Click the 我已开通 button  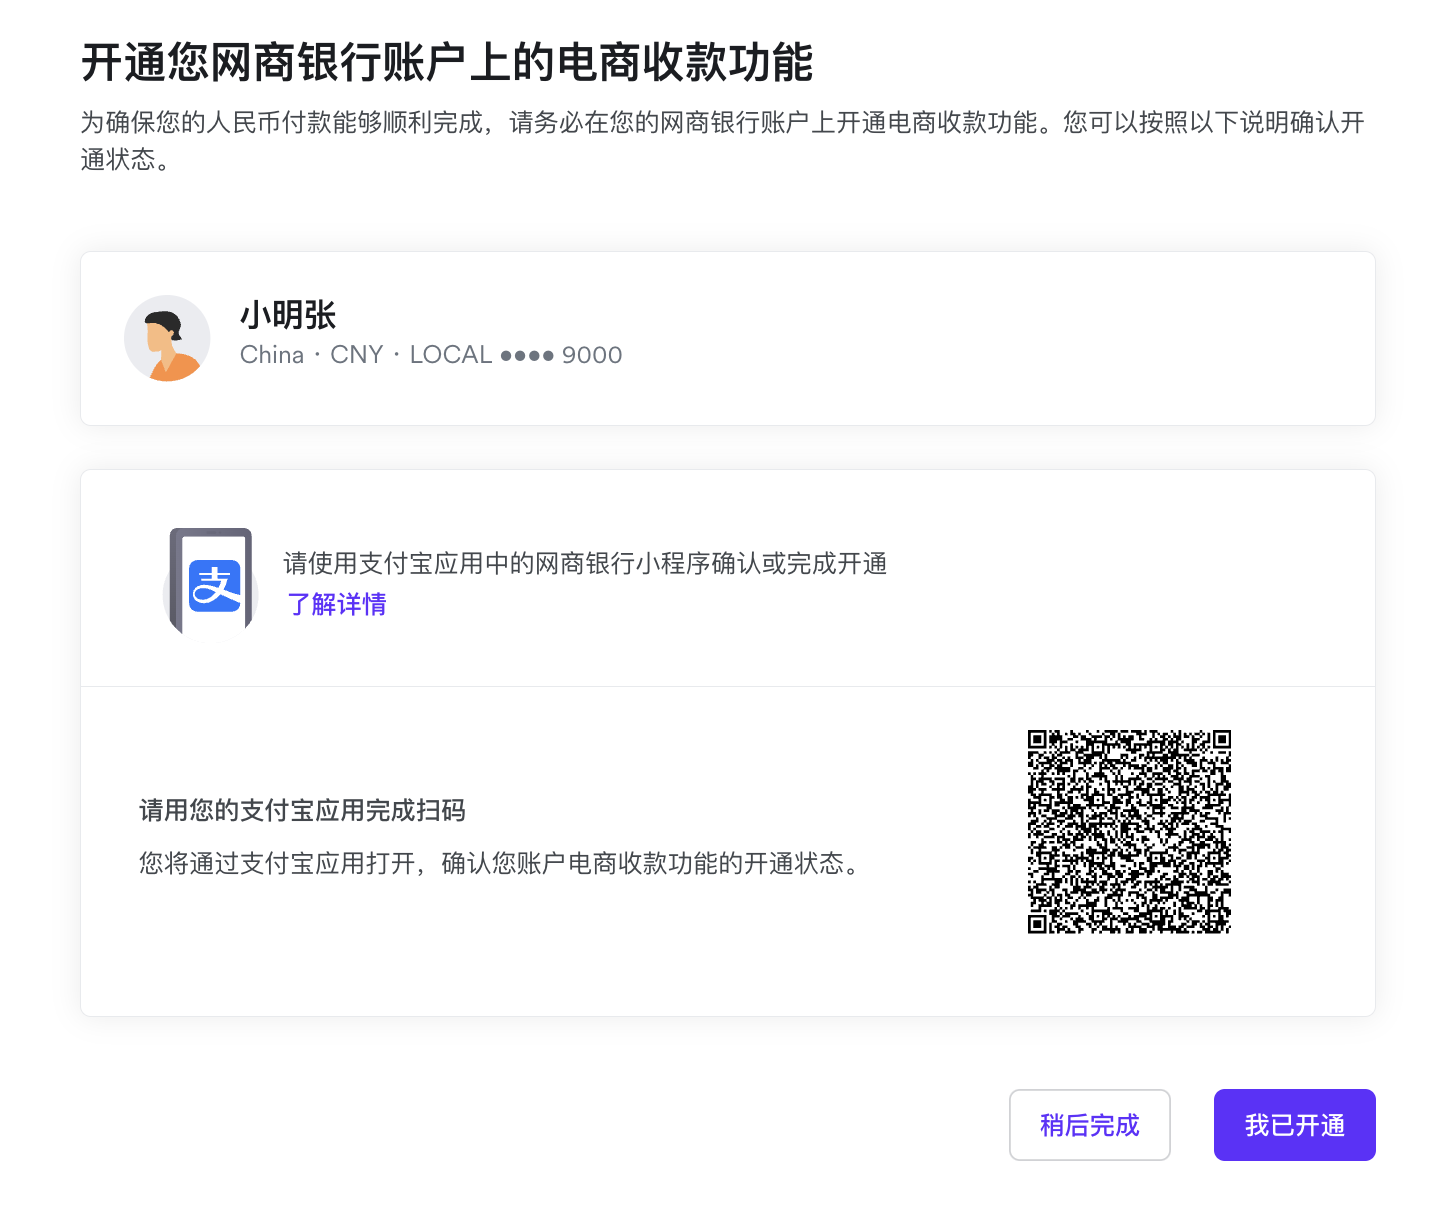click(x=1294, y=1125)
